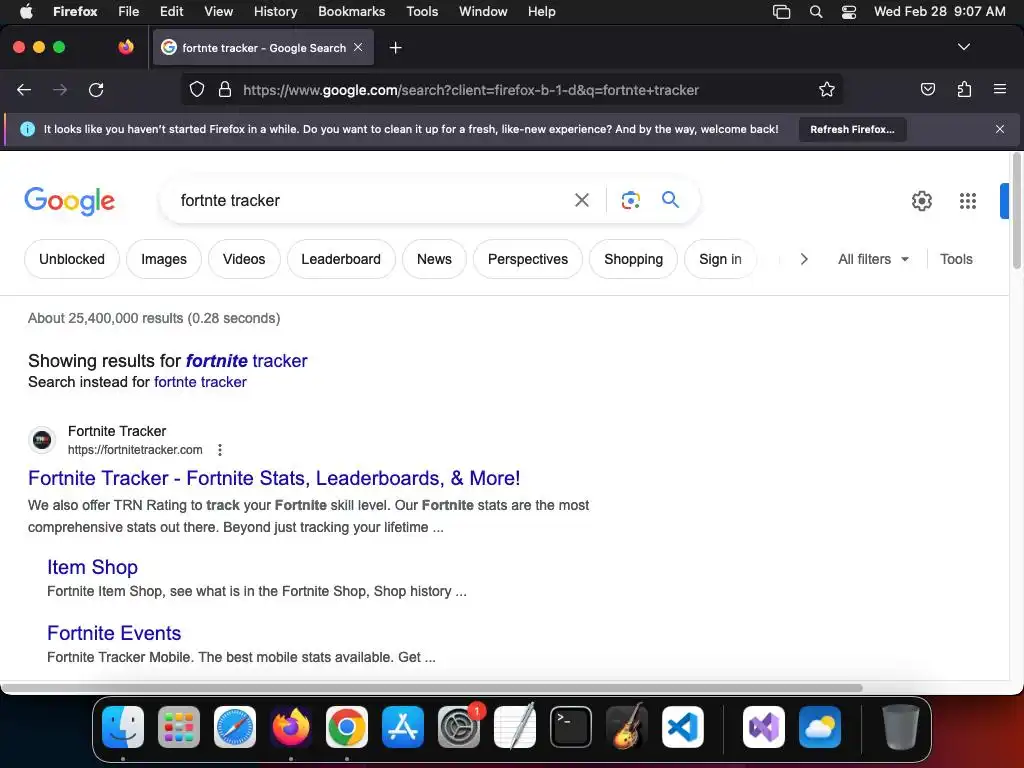Open the Bookmarks menu
This screenshot has height=768, width=1024.
351,12
